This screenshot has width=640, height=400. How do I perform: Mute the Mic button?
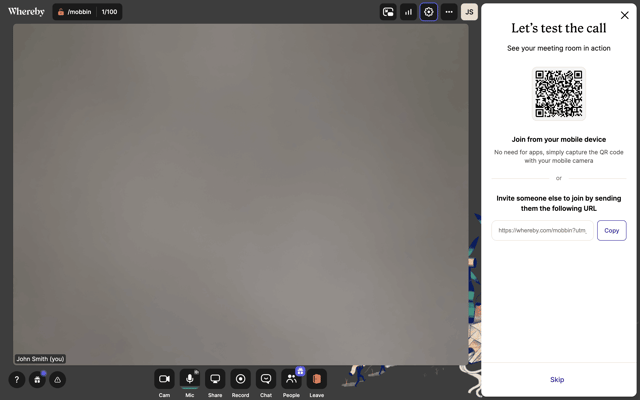click(190, 379)
